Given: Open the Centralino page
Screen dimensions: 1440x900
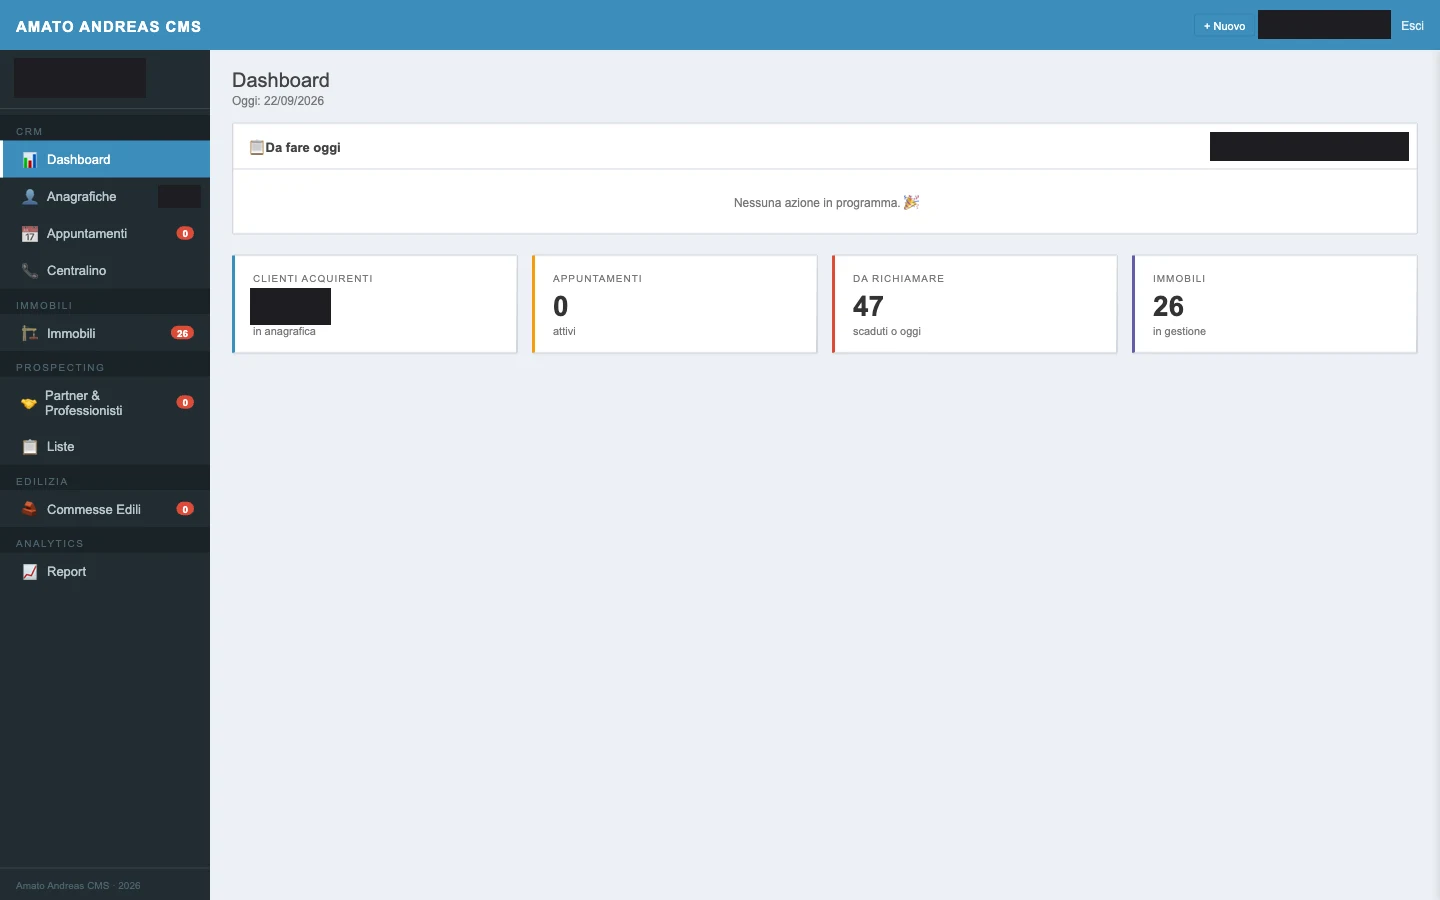Looking at the screenshot, I should tap(105, 271).
